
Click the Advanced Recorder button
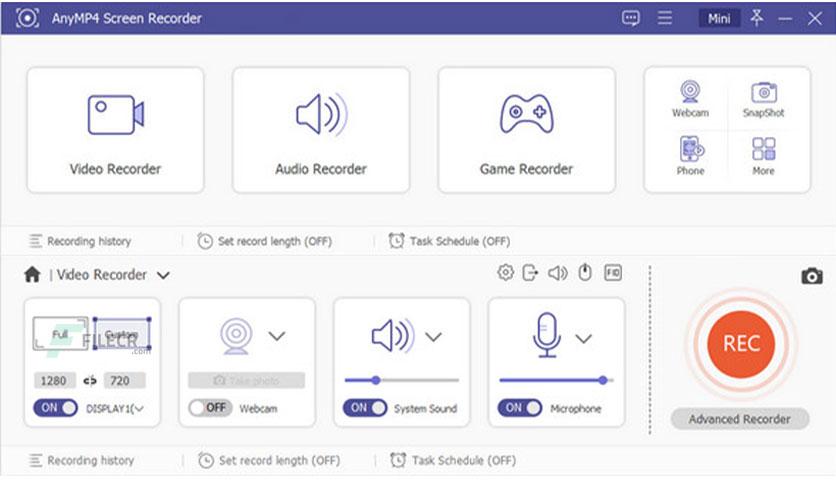click(x=739, y=419)
